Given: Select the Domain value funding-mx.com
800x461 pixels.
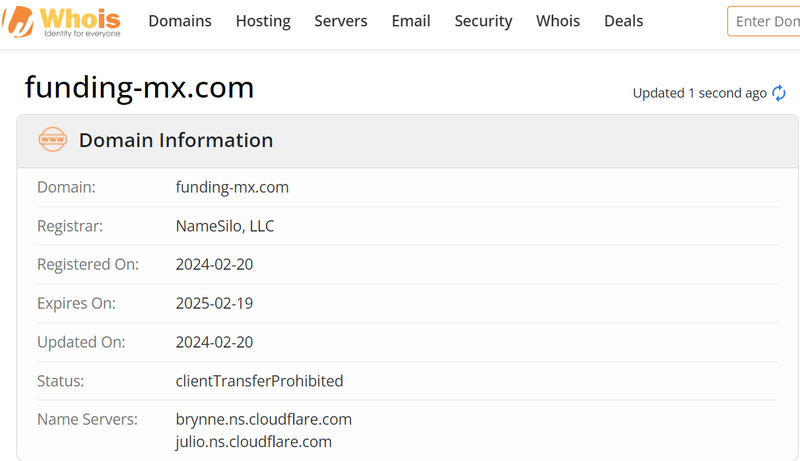Looking at the screenshot, I should point(232,187).
